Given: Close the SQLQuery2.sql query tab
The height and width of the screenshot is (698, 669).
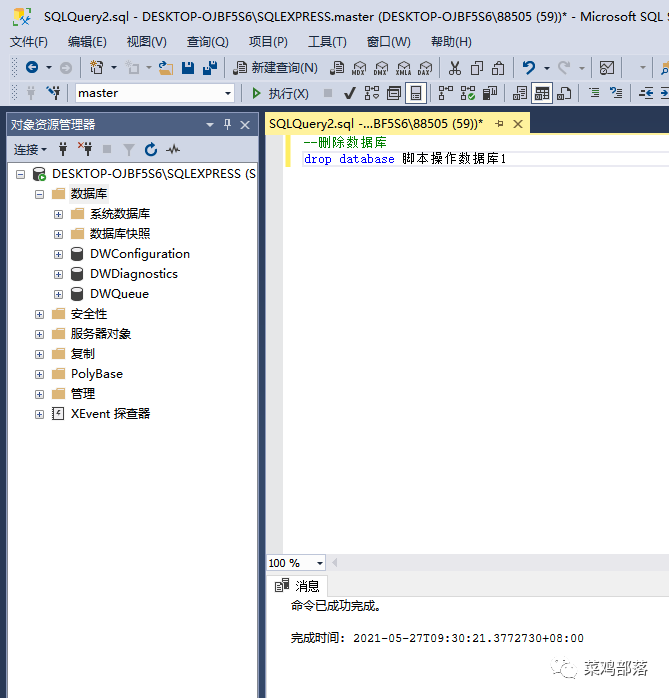Looking at the screenshot, I should point(518,124).
